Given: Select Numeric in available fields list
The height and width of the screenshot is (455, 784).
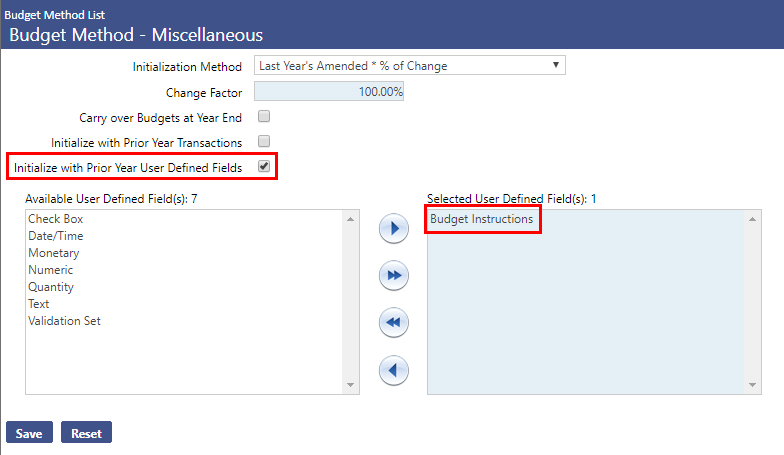Looking at the screenshot, I should click(51, 270).
